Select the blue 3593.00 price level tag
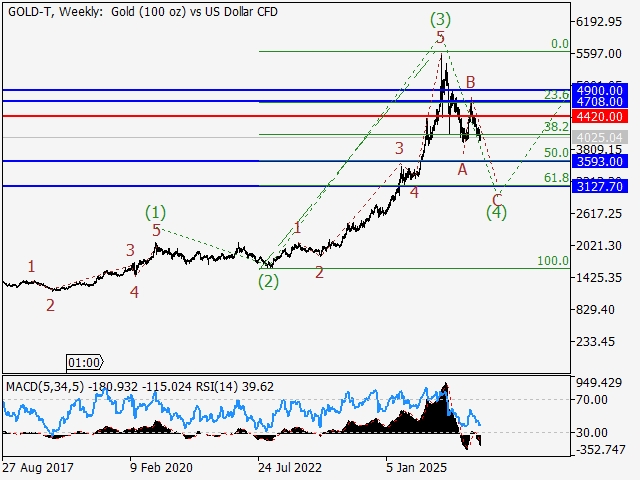The height and width of the screenshot is (480, 640). (600, 162)
